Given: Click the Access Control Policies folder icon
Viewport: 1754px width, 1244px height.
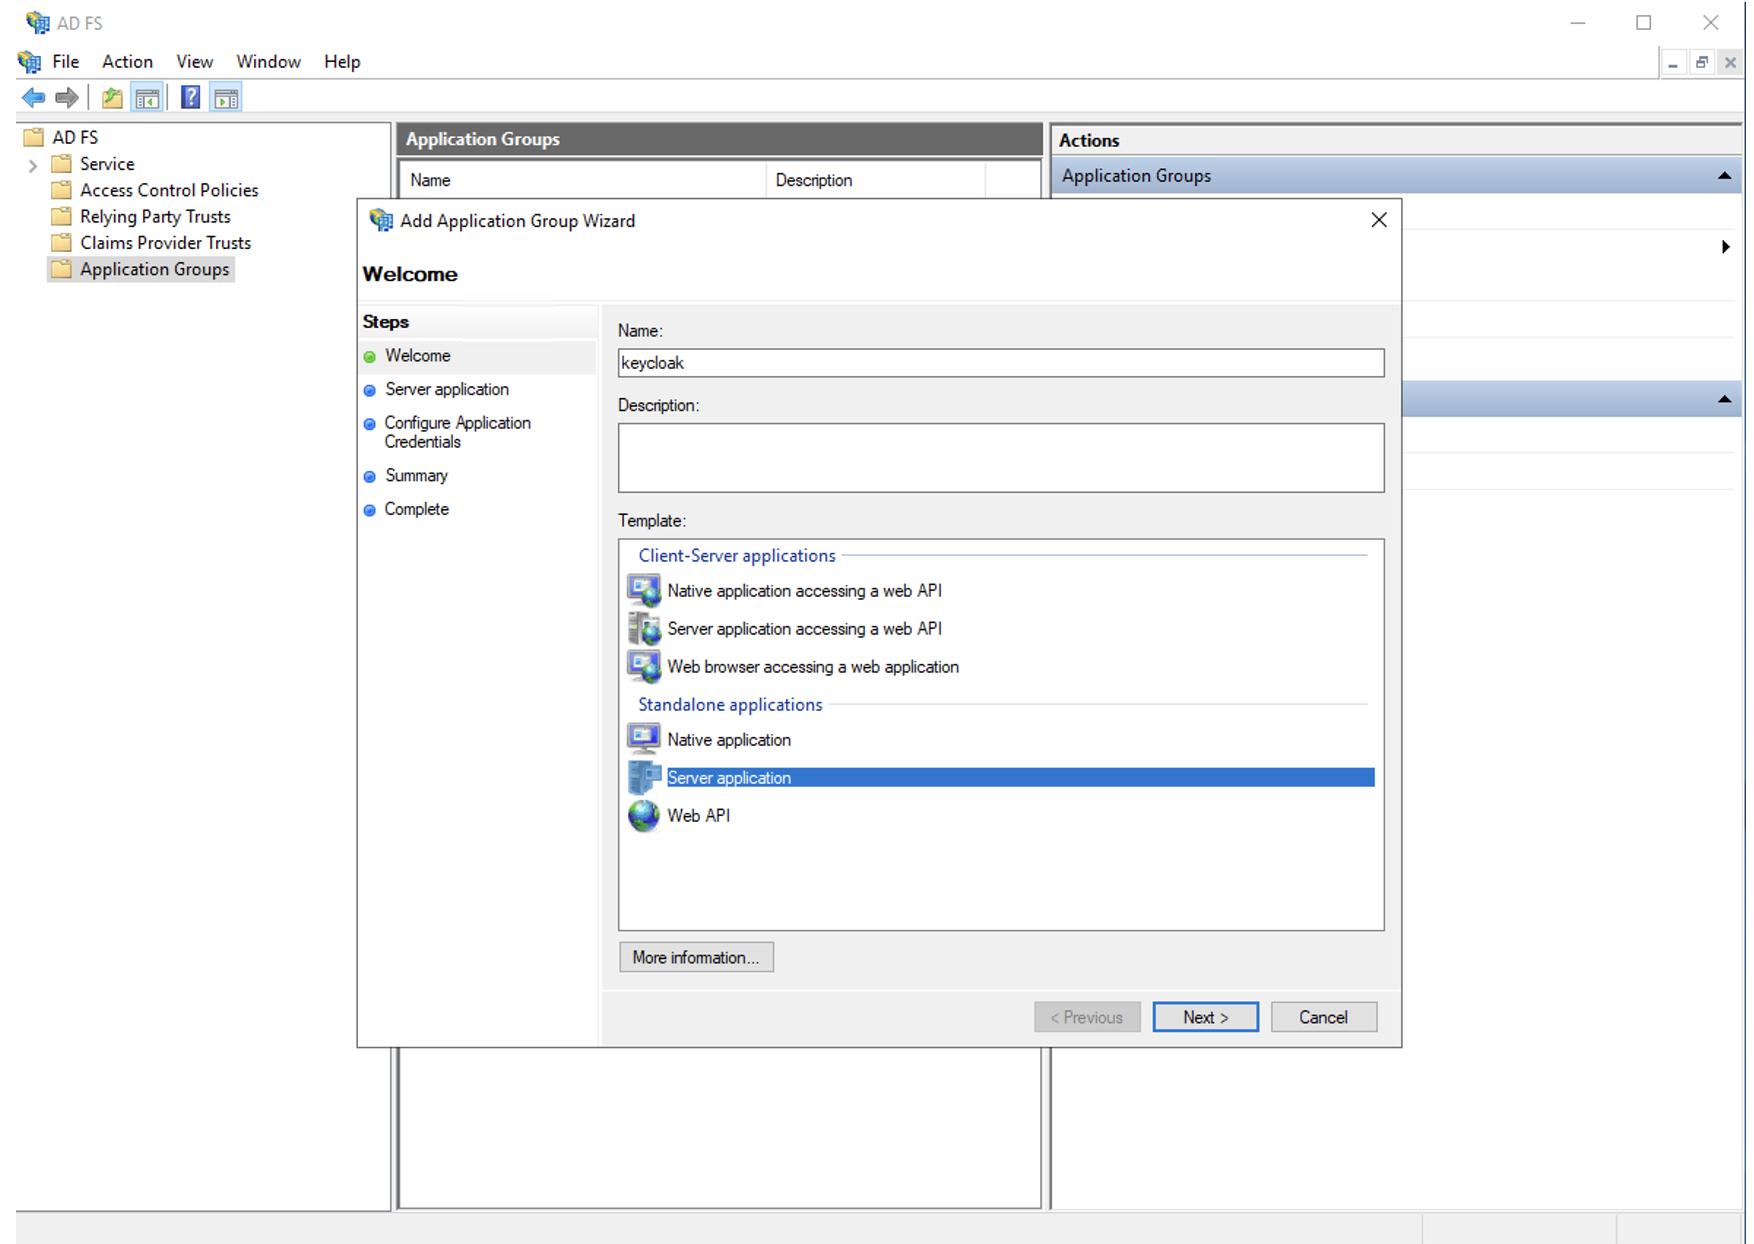Looking at the screenshot, I should tap(62, 190).
